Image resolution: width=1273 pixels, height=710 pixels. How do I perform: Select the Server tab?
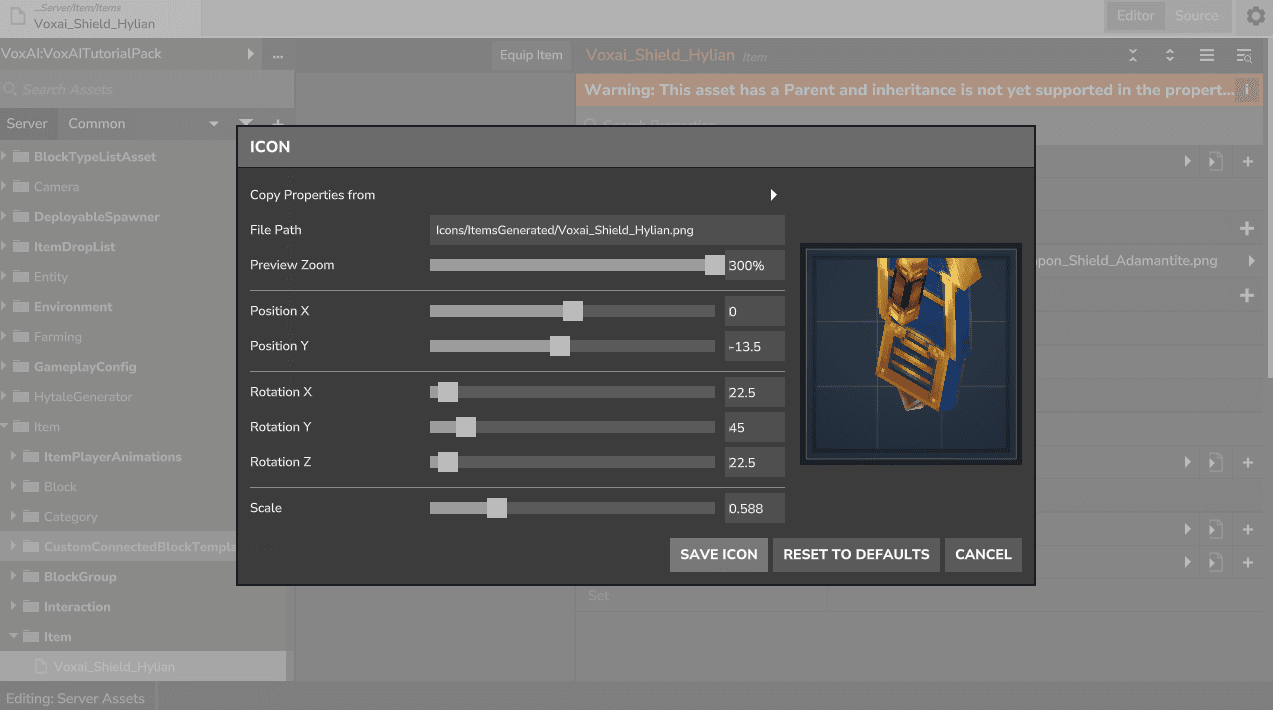click(27, 124)
